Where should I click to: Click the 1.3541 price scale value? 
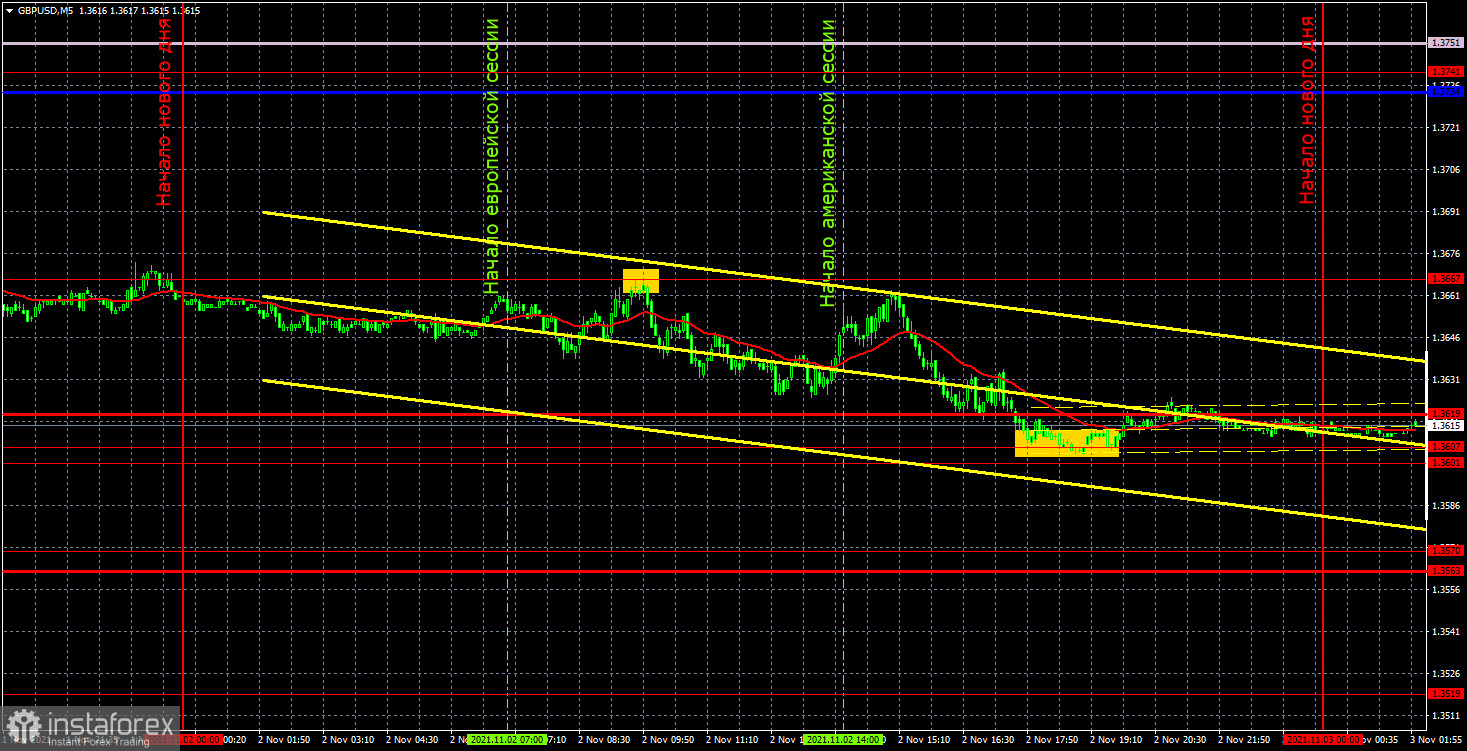pyautogui.click(x=1445, y=632)
